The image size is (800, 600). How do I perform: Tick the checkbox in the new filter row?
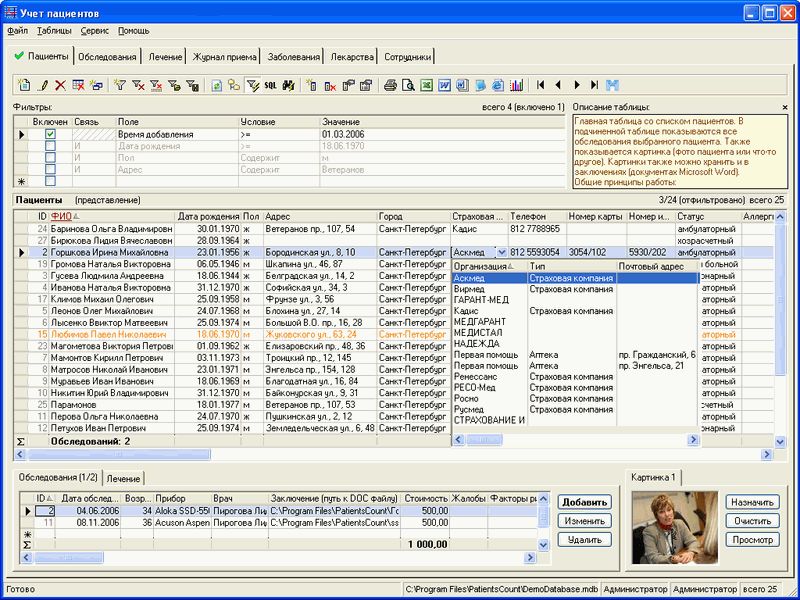pos(50,181)
